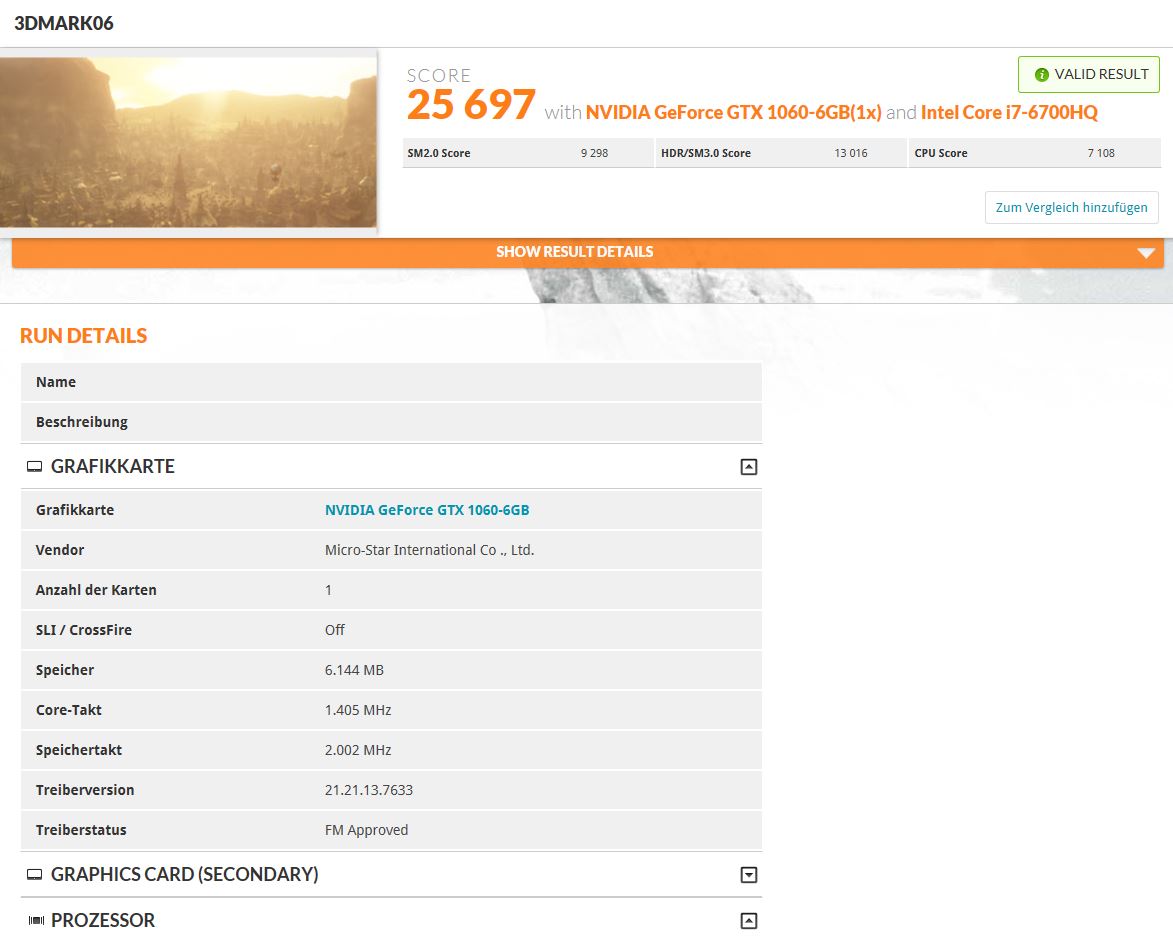Click the 3DMARK06 page title

pyautogui.click(x=64, y=23)
